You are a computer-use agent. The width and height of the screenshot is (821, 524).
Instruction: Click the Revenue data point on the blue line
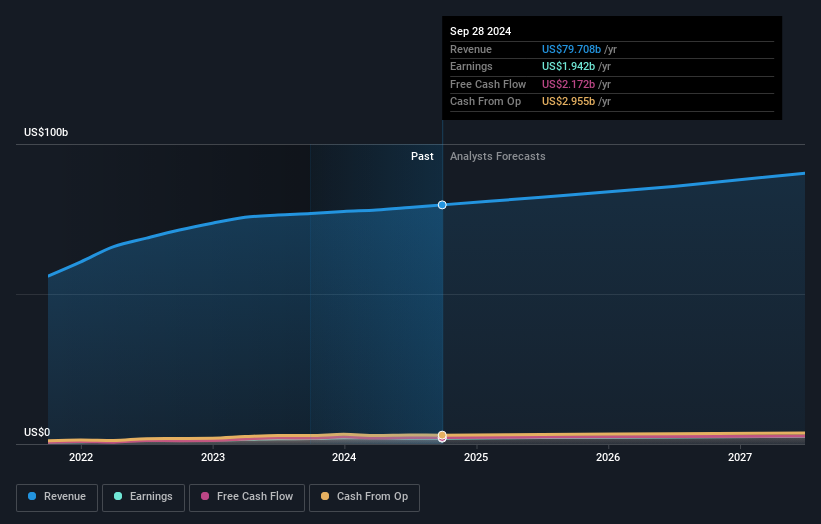pos(442,205)
